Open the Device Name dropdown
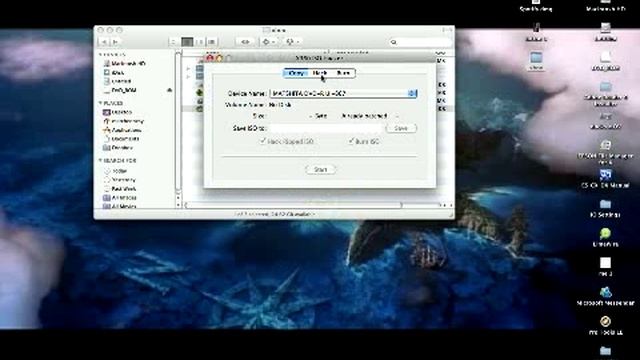This screenshot has height=360, width=640. [x=343, y=93]
